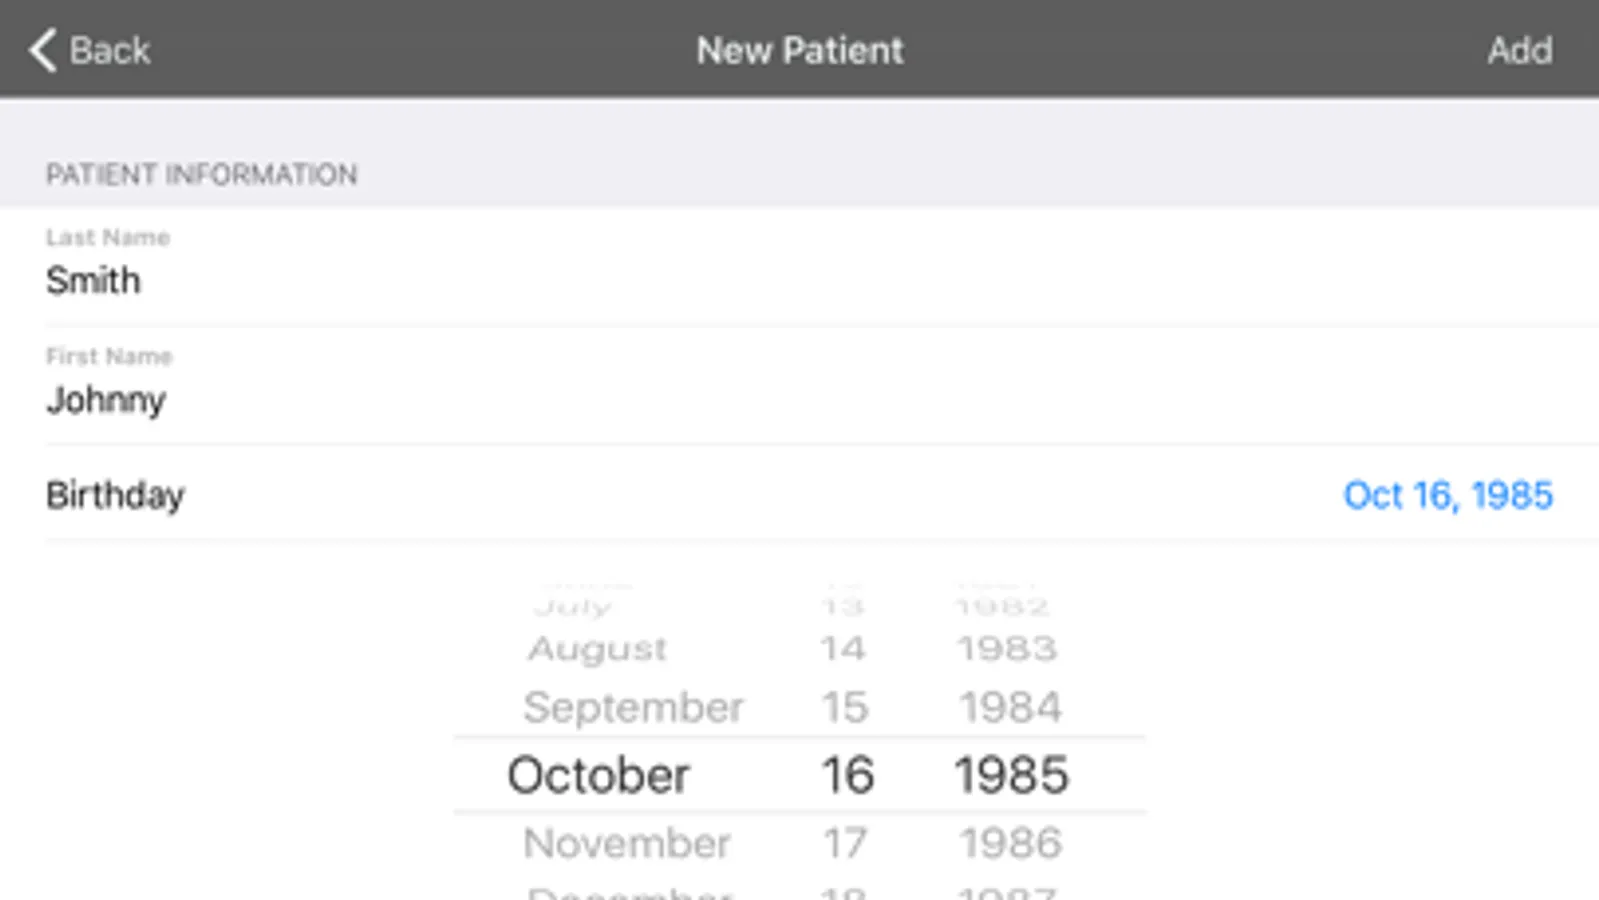This screenshot has width=1599, height=900.
Task: Click the selected October month row
Action: (598, 775)
